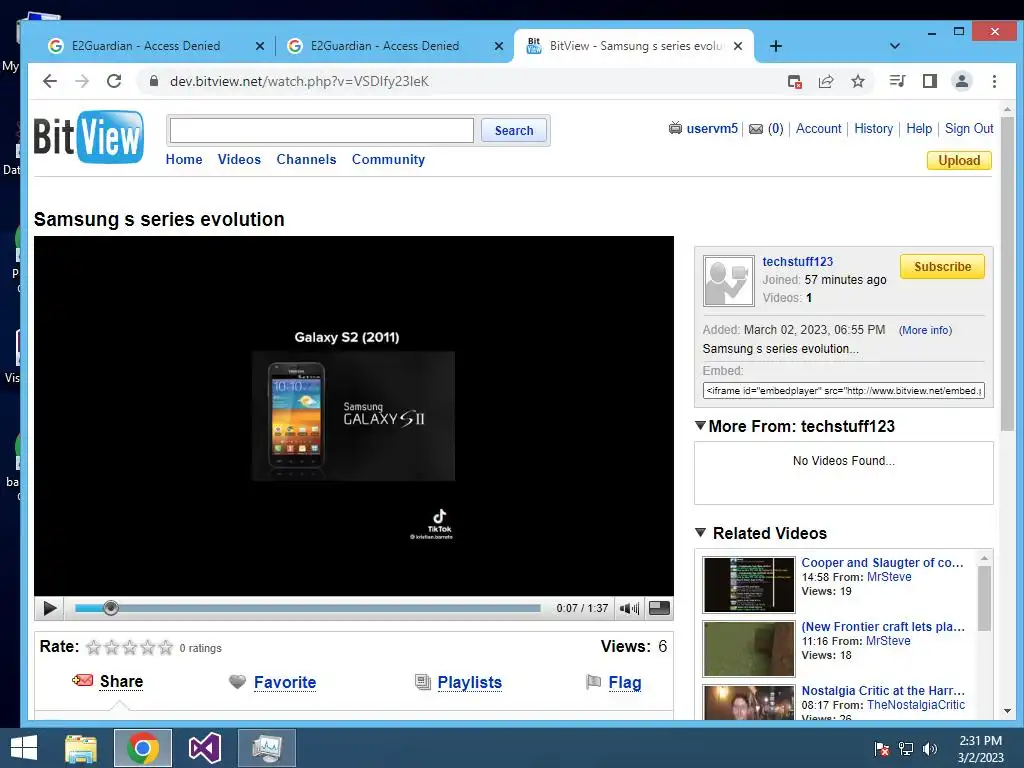Open Chrome three-dot menu

point(994,81)
